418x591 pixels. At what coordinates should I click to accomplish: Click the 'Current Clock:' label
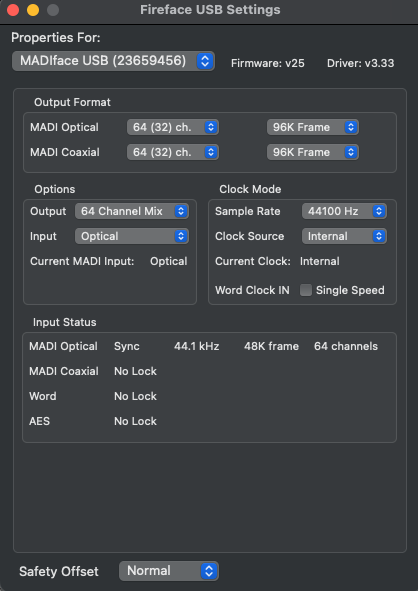(x=253, y=261)
